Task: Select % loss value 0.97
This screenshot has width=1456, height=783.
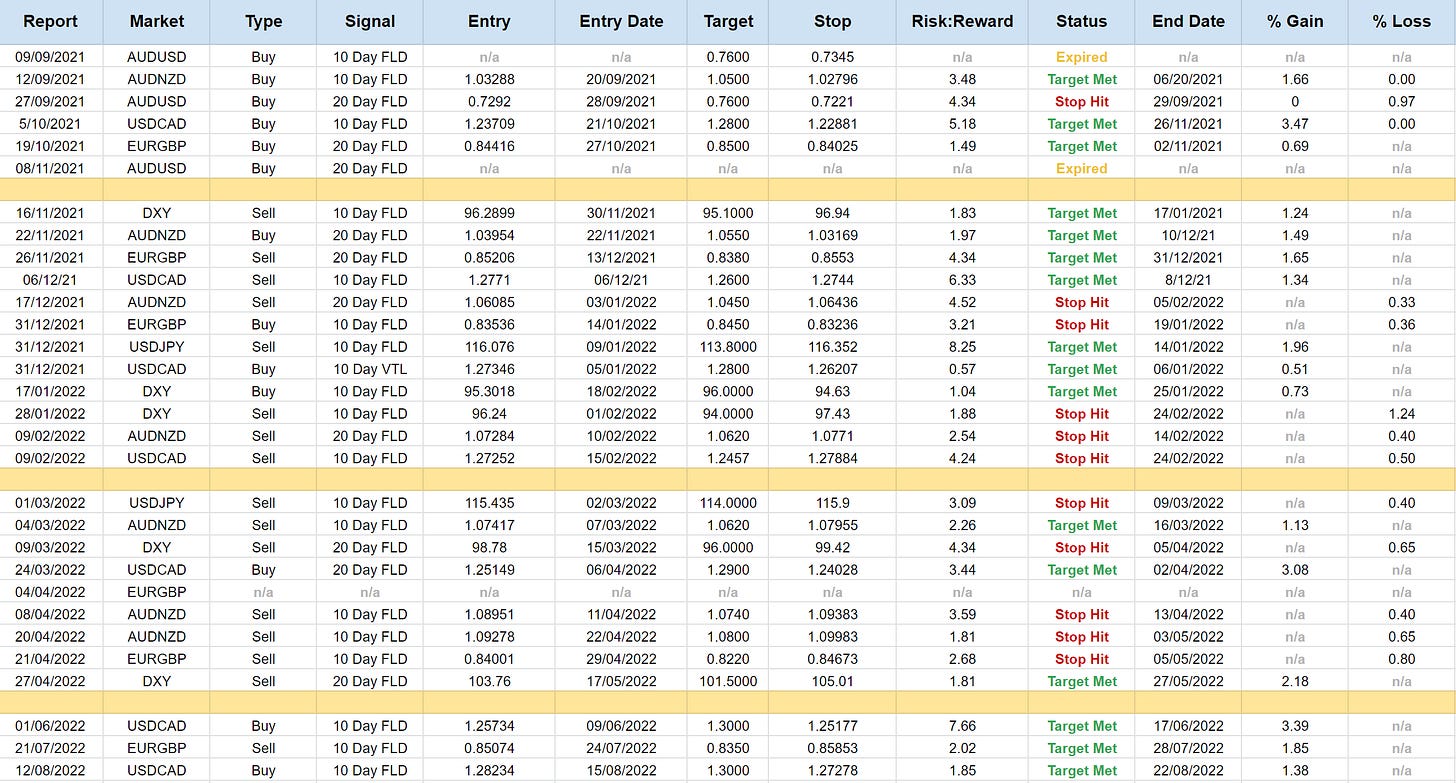Action: click(x=1401, y=101)
